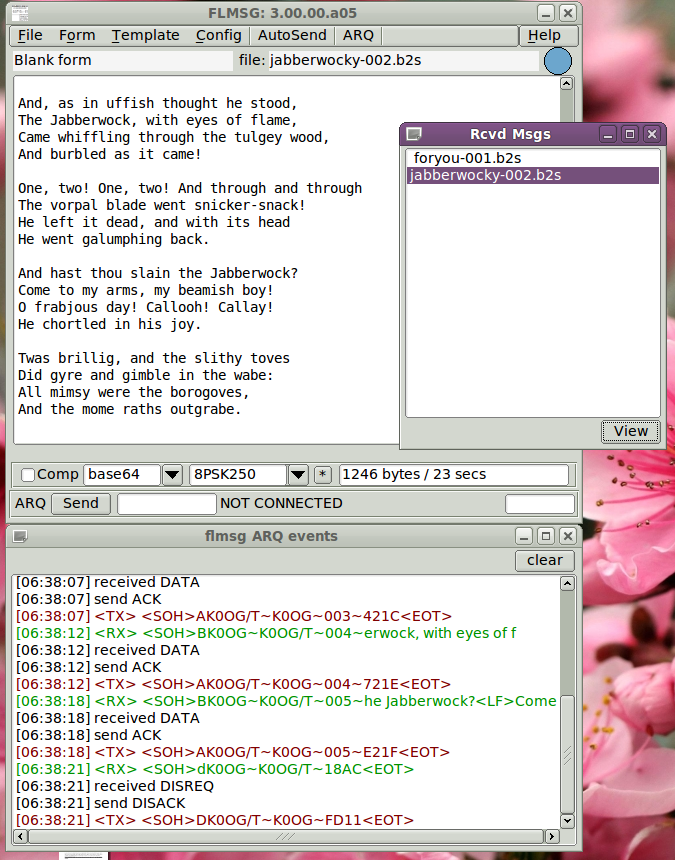Viewport: 675px width, 860px height.
Task: Click the ARQ events horizontal scrollbar thumb
Action: click(x=285, y=836)
